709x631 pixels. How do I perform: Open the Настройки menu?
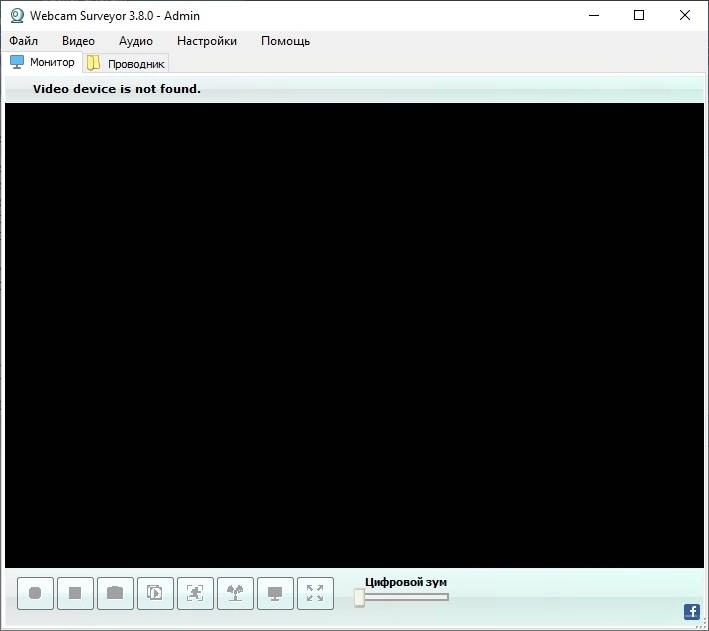[207, 41]
